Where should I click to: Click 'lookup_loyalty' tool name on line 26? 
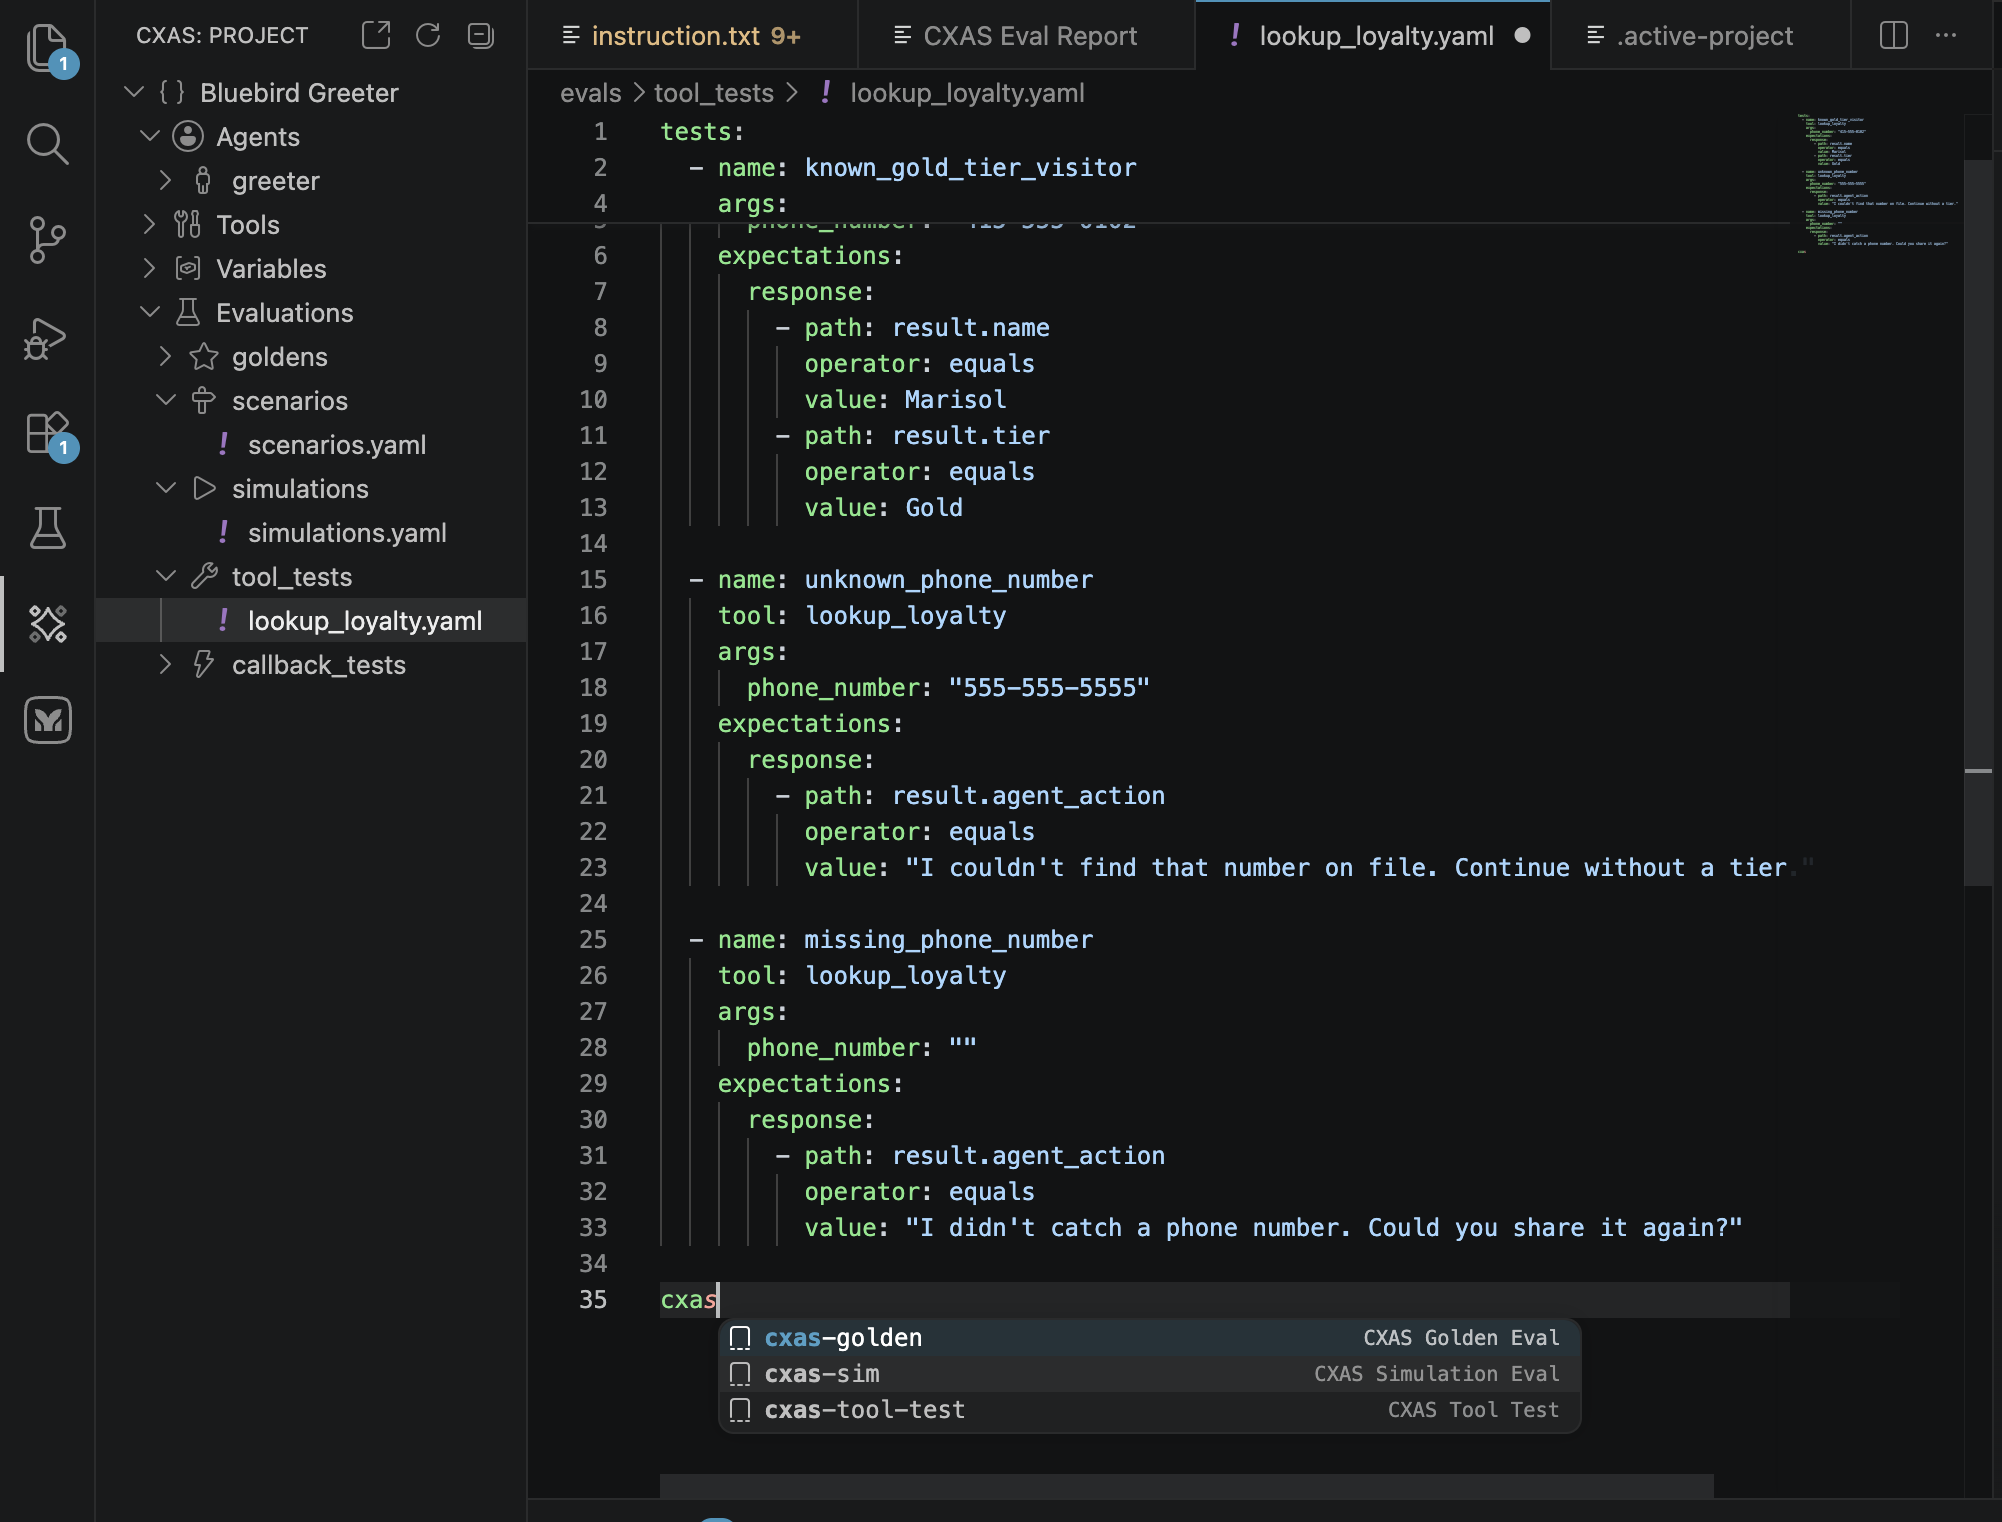(x=906, y=976)
